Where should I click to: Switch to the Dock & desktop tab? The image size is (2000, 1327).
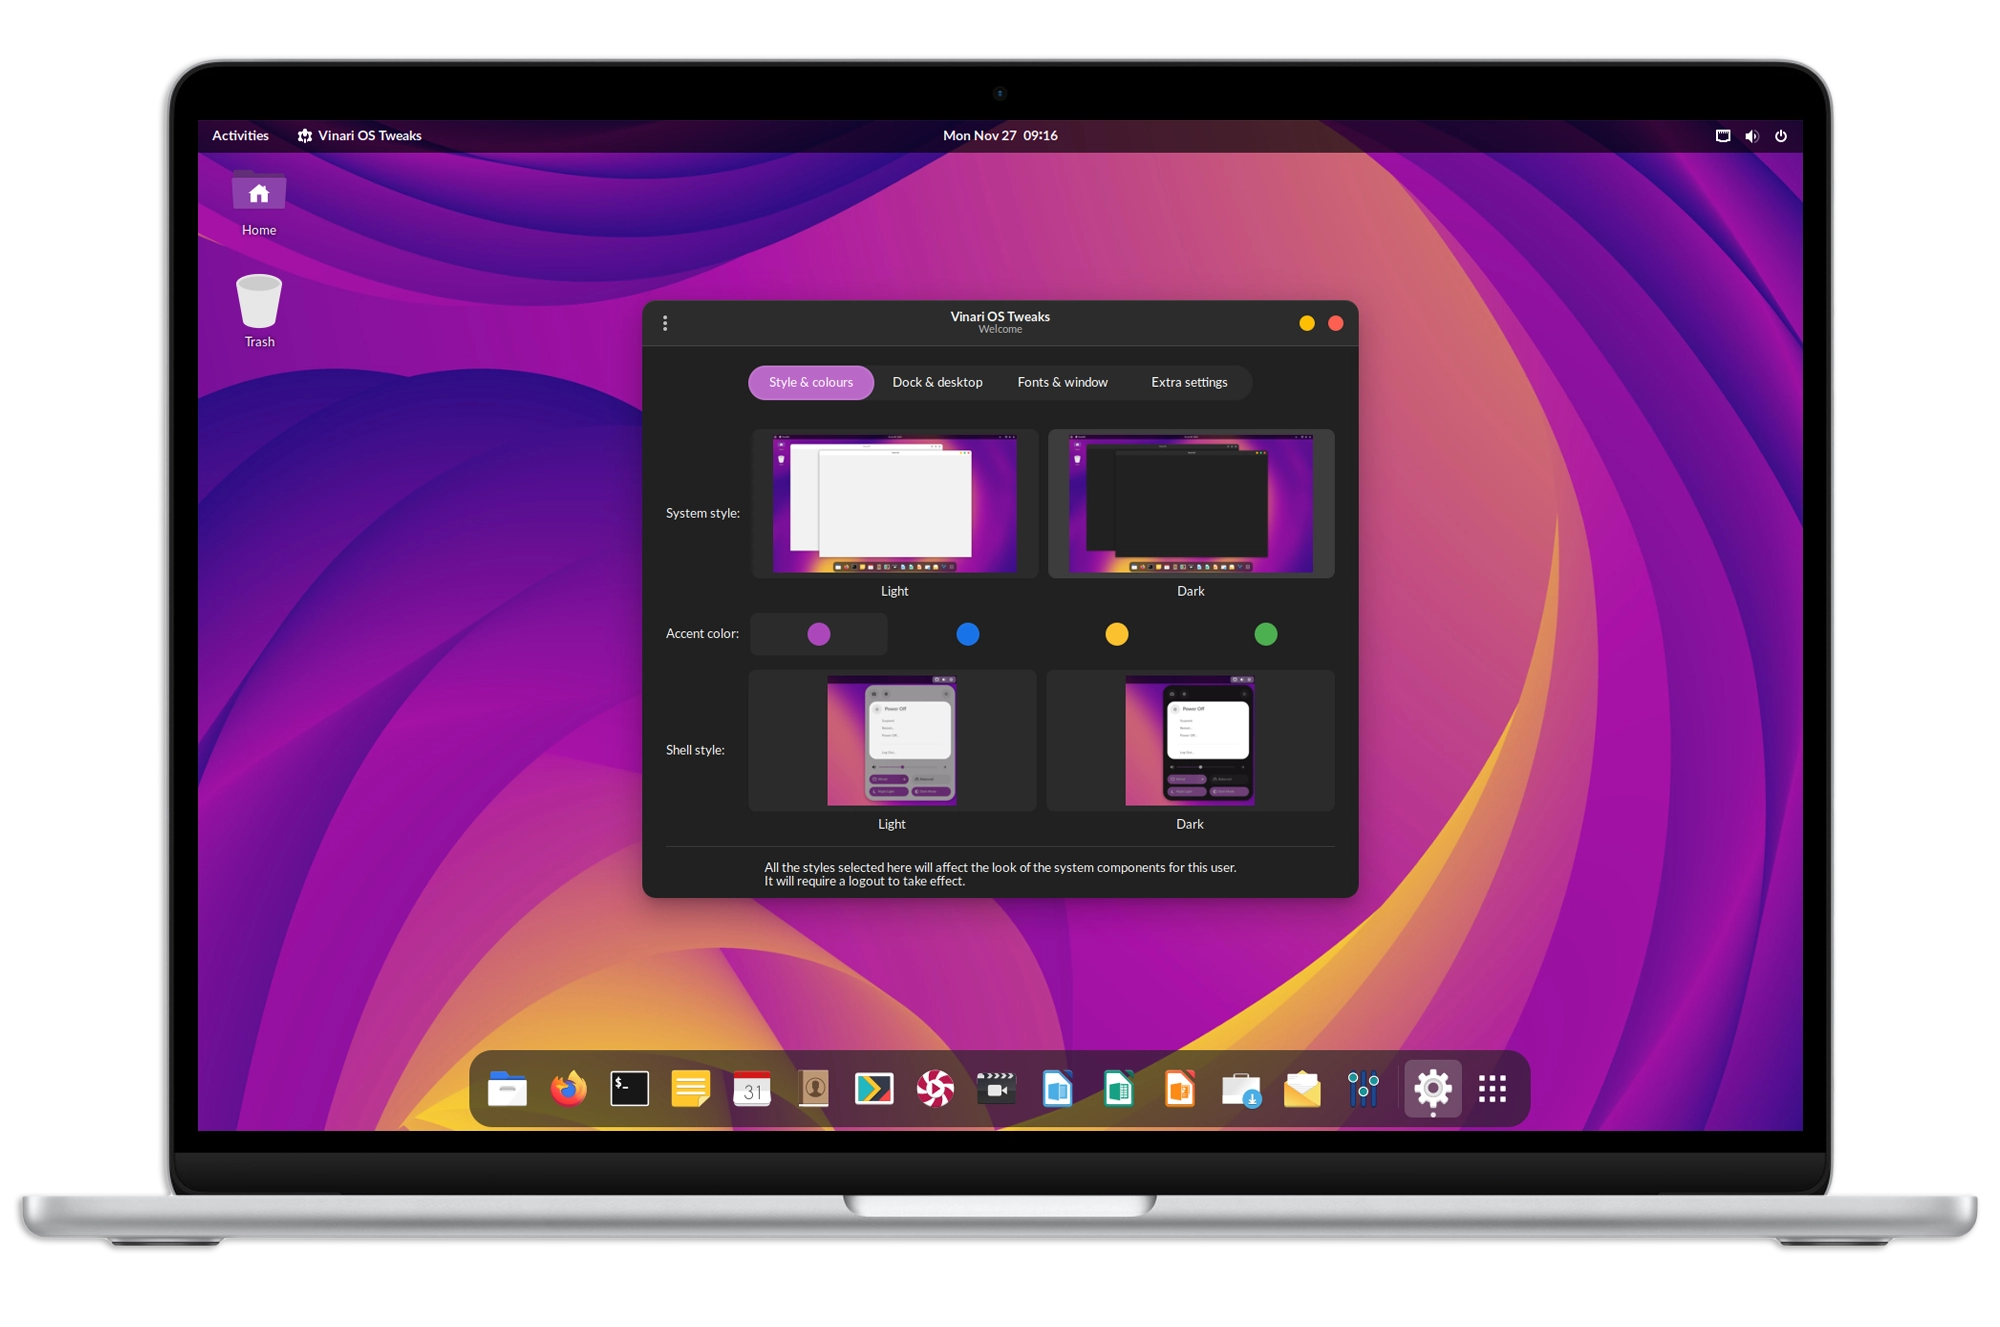pos(937,382)
